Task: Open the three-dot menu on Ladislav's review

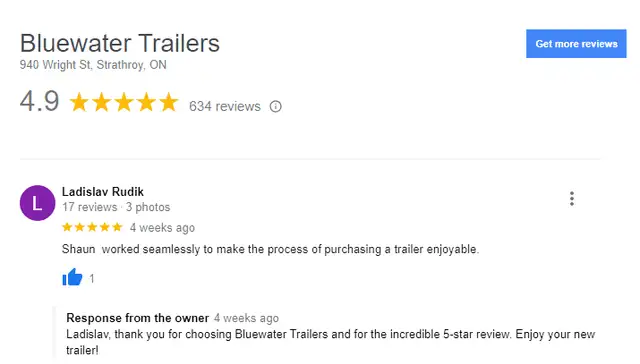Action: coord(572,198)
